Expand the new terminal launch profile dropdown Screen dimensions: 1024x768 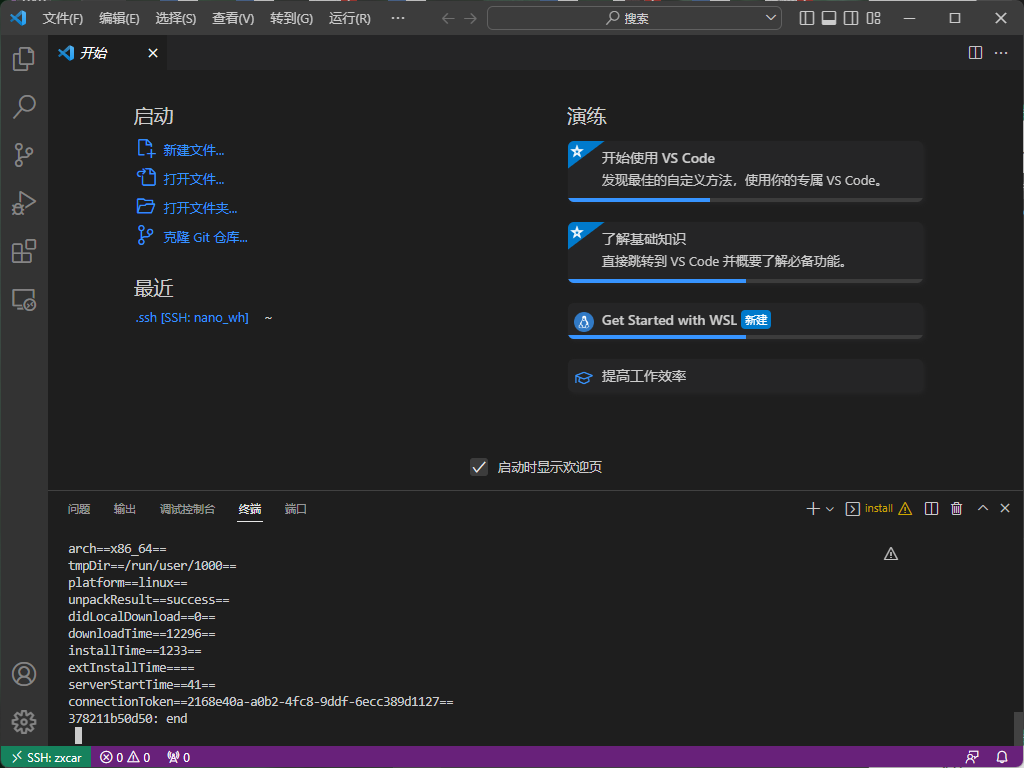830,509
